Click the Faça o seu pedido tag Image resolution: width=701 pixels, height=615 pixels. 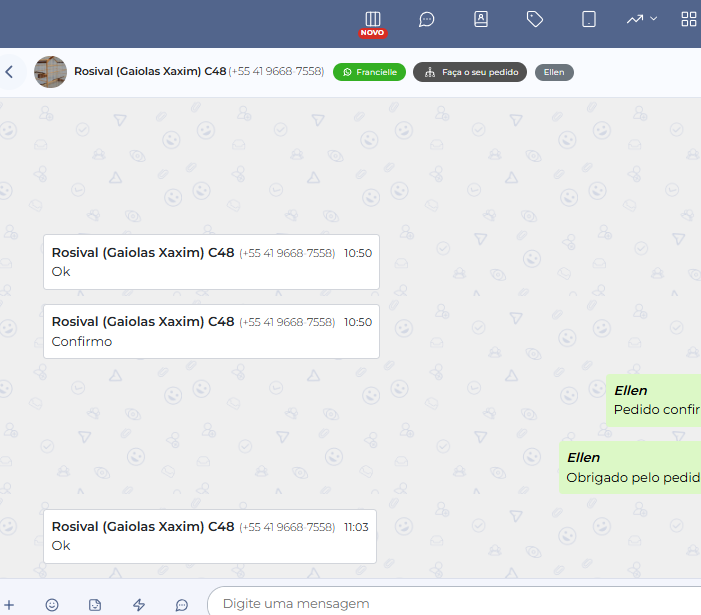(x=470, y=72)
